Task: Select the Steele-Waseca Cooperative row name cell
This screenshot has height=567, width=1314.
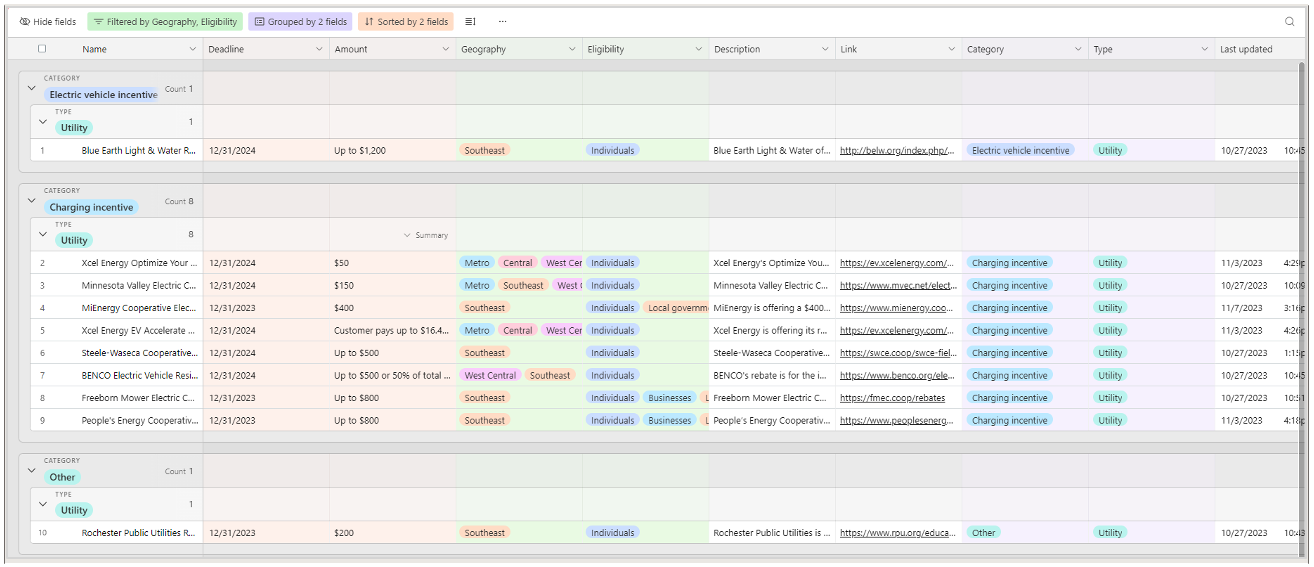Action: pyautogui.click(x=139, y=353)
